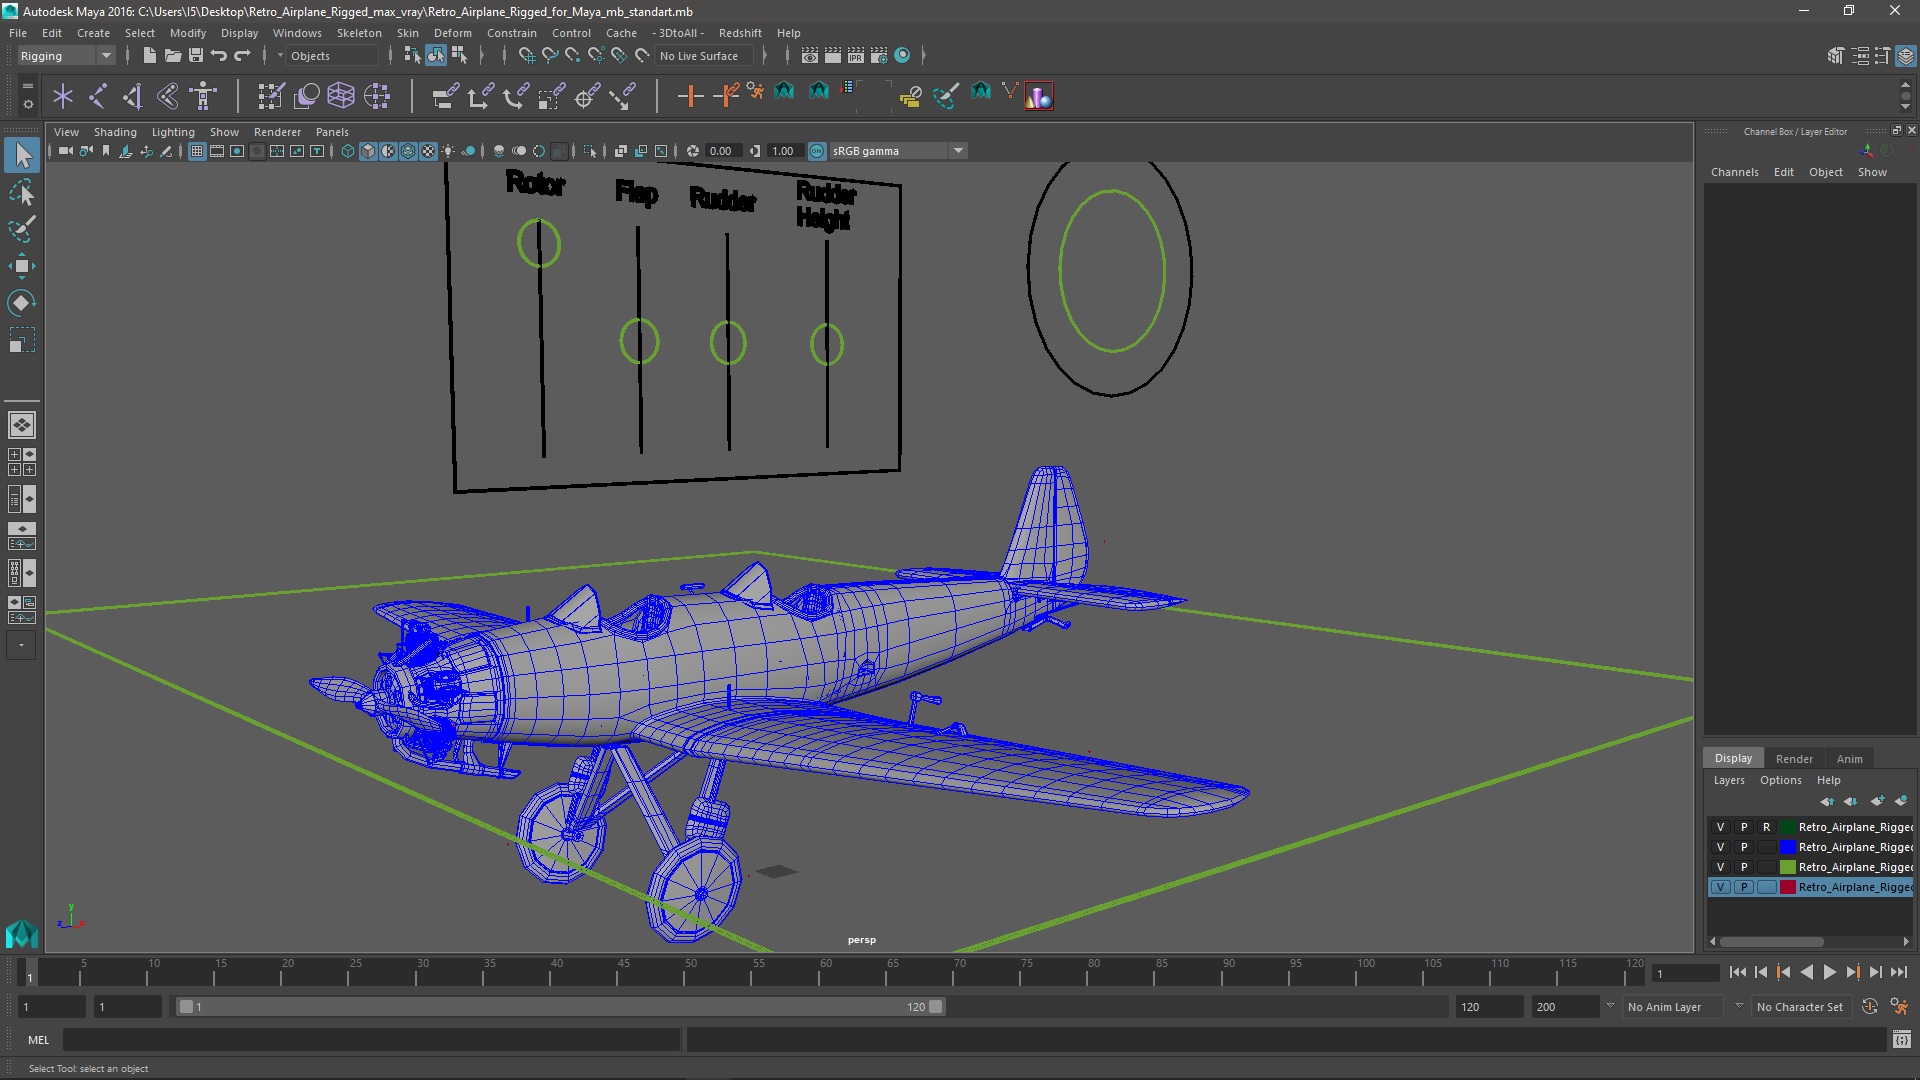
Task: Open the Rigging menu set dropdown
Action: coord(66,56)
